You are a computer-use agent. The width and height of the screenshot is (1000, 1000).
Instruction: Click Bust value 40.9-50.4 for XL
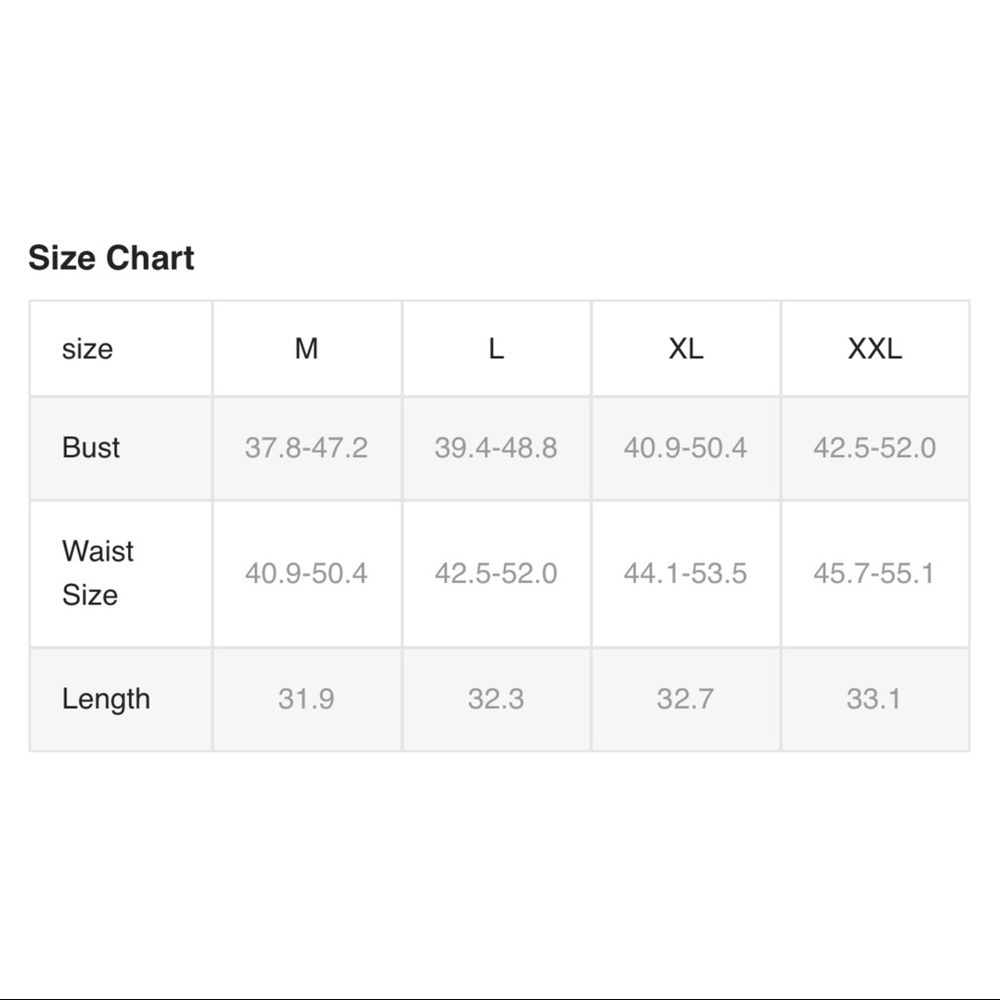pyautogui.click(x=685, y=447)
